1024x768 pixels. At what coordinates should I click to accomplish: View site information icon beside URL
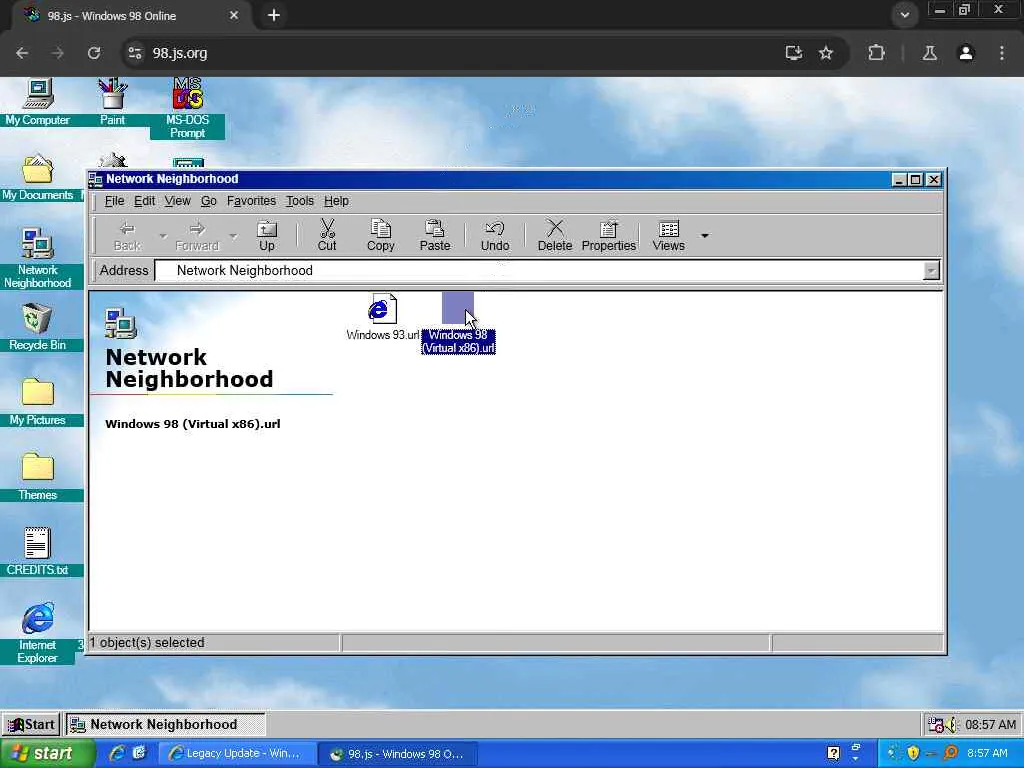[135, 53]
